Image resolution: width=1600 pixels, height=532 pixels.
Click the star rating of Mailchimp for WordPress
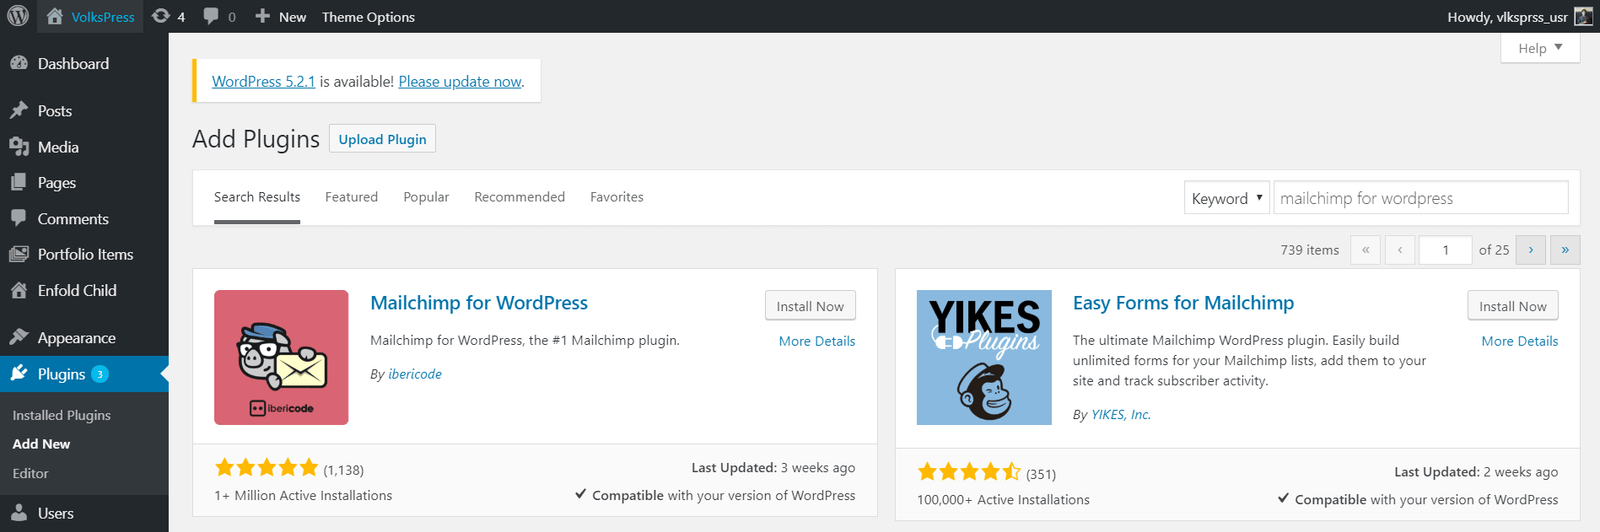[267, 467]
